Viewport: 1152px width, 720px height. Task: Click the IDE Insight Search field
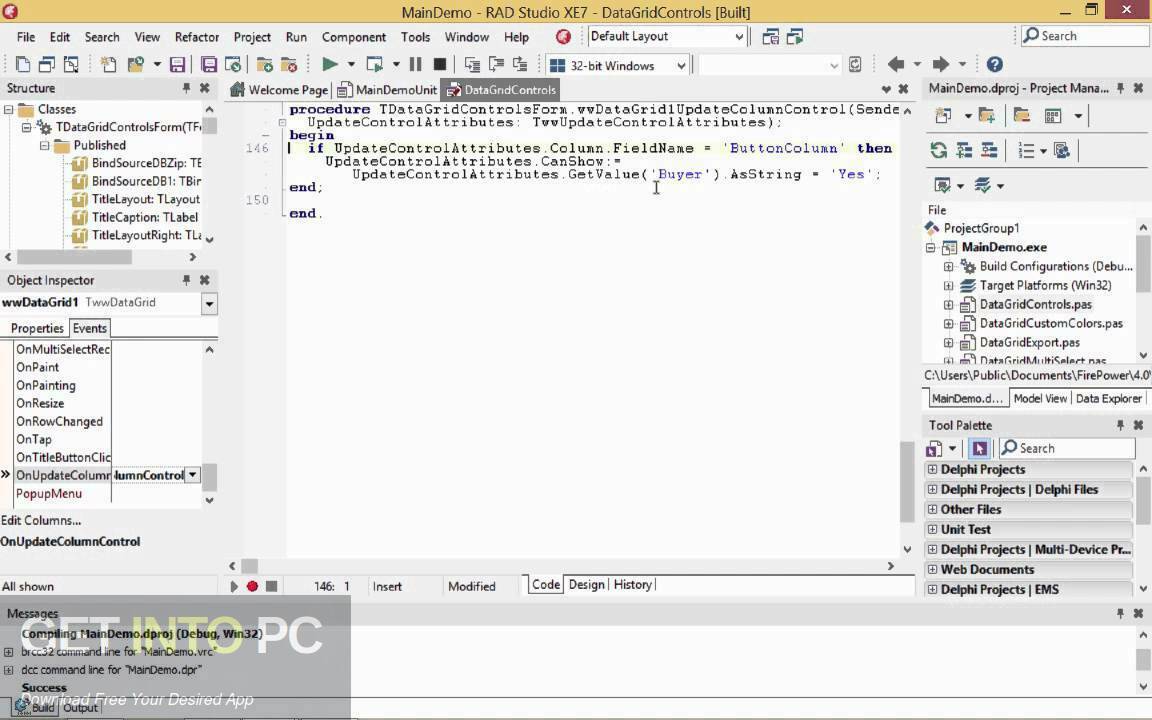1085,36
